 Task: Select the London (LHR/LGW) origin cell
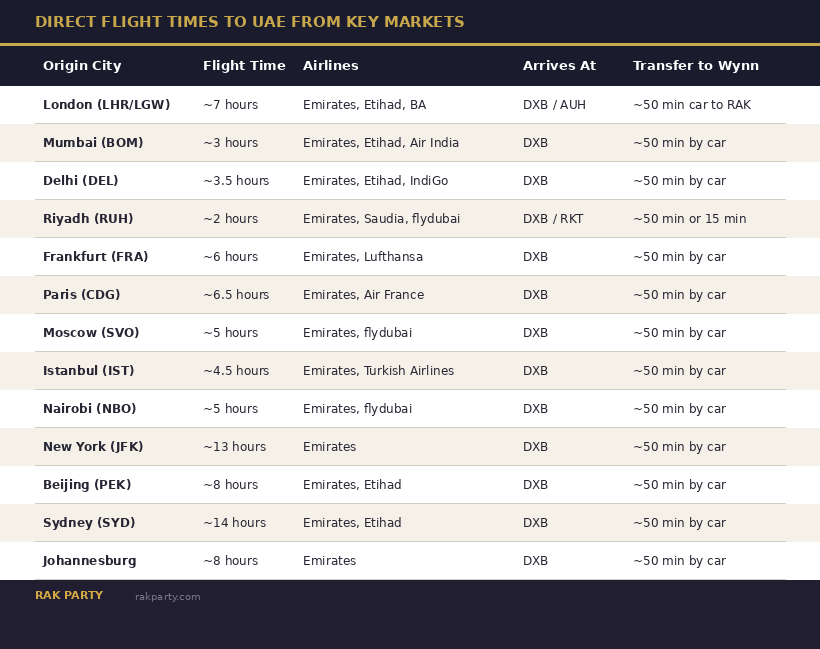106,105
